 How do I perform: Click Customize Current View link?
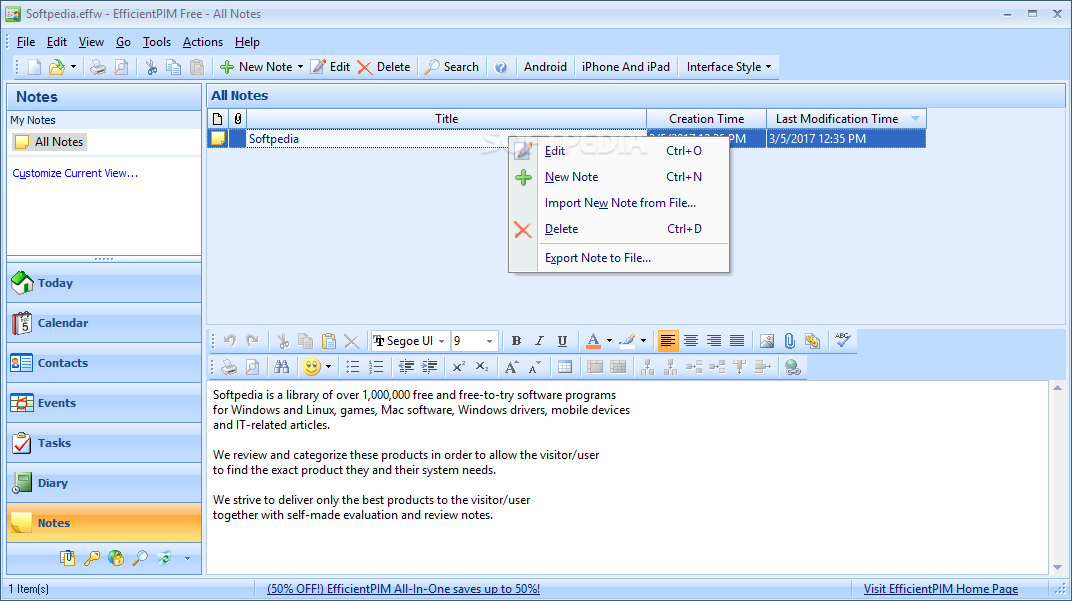[75, 174]
